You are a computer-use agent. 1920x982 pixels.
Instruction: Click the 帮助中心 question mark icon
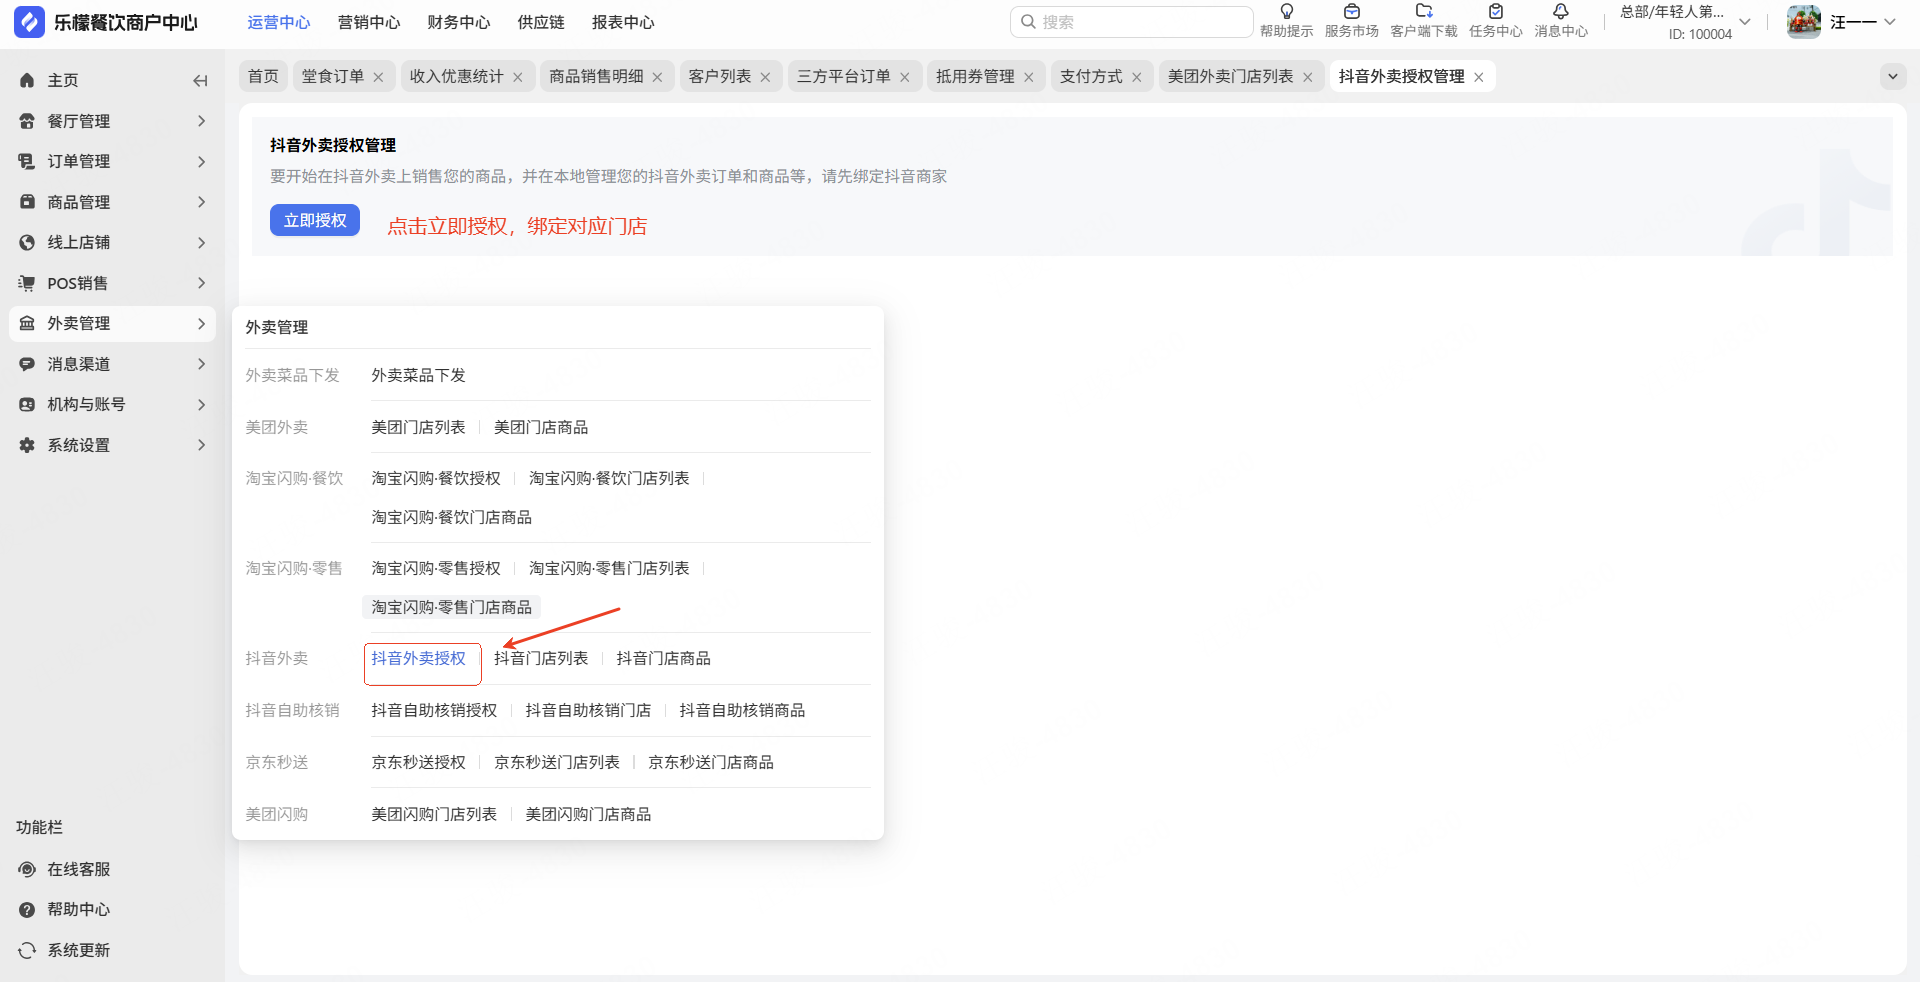pyautogui.click(x=27, y=910)
